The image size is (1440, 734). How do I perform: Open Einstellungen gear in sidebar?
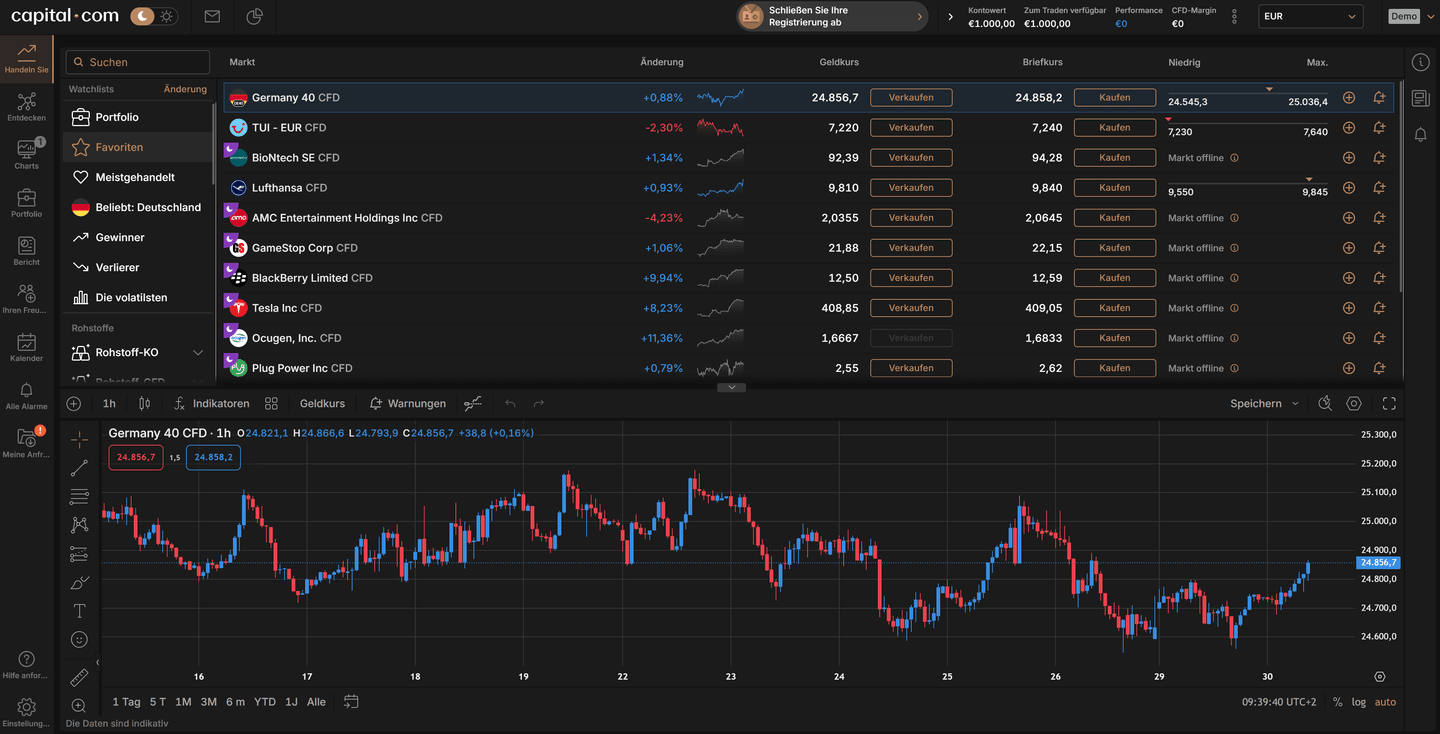pyautogui.click(x=27, y=712)
